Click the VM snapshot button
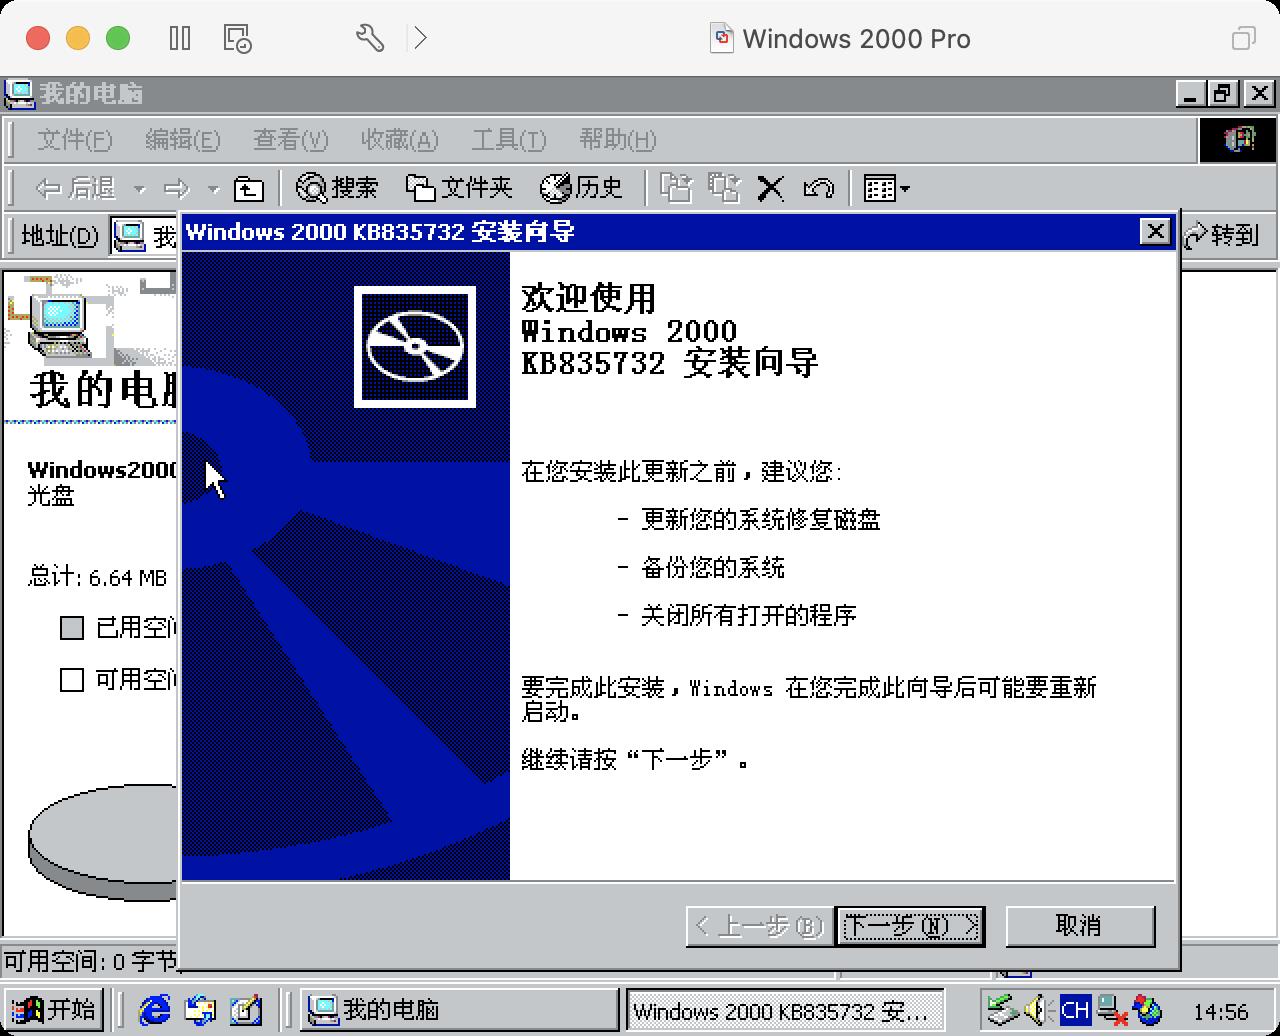Viewport: 1280px width, 1036px height. (237, 38)
